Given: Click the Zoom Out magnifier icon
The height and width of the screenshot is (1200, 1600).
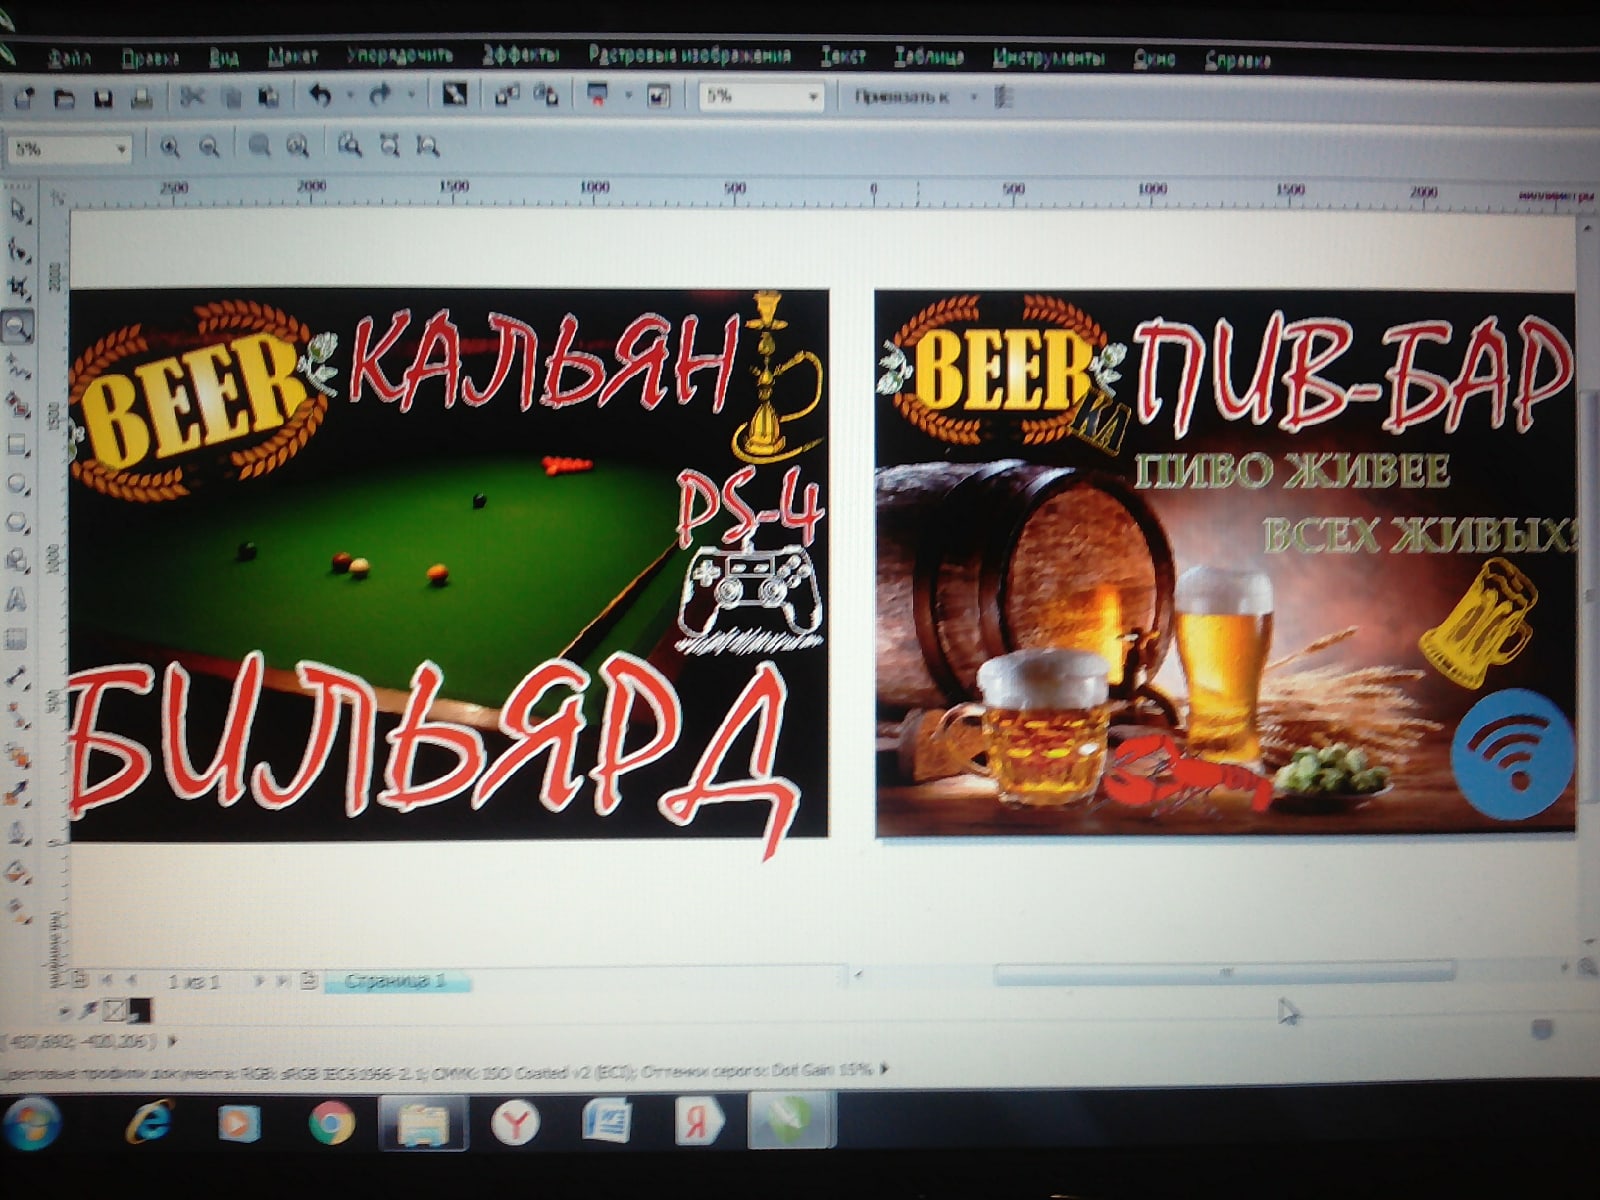Looking at the screenshot, I should (209, 148).
